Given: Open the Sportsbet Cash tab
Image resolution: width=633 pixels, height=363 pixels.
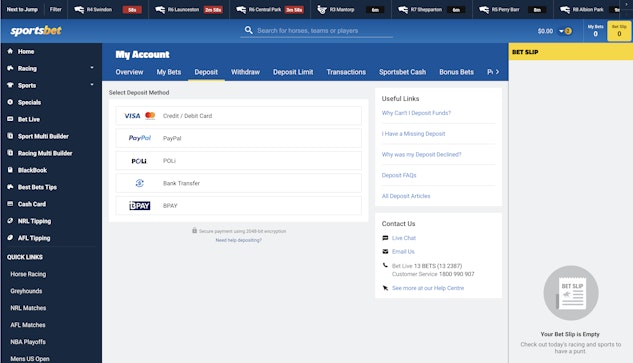Looking at the screenshot, I should 402,72.
